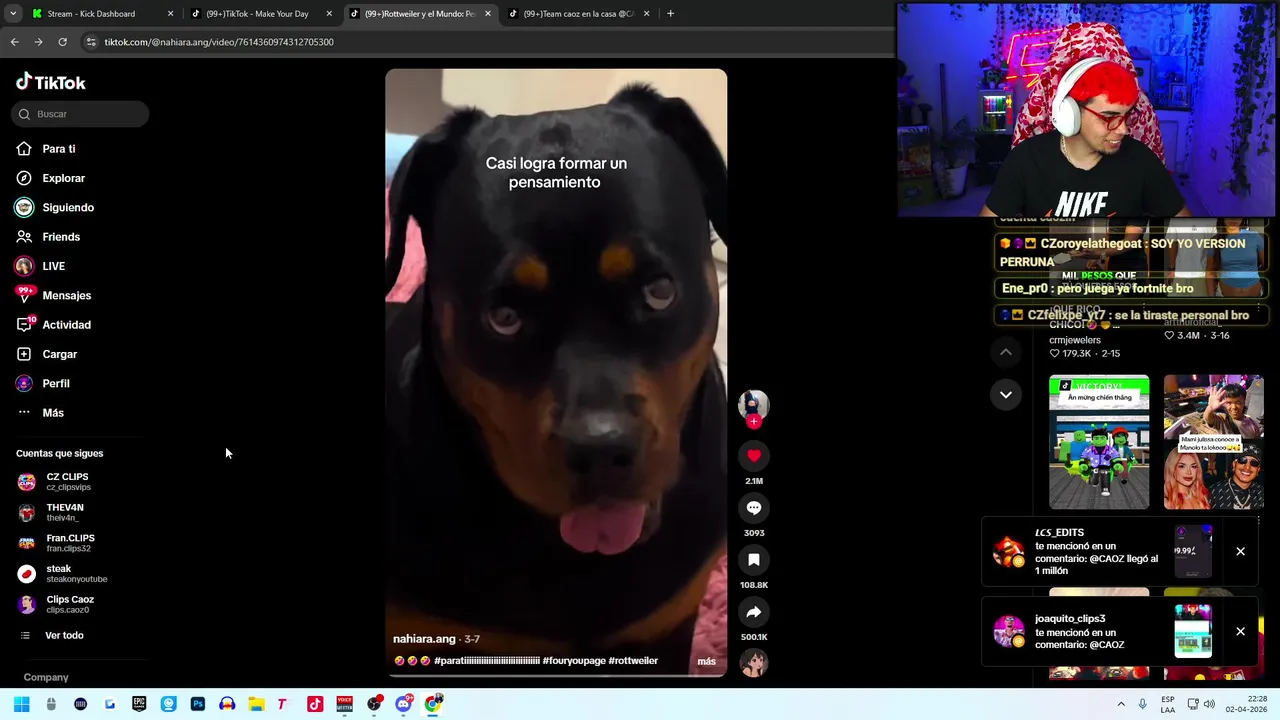Dismiss the joaquito_clips3 mention notification

tap(1240, 631)
